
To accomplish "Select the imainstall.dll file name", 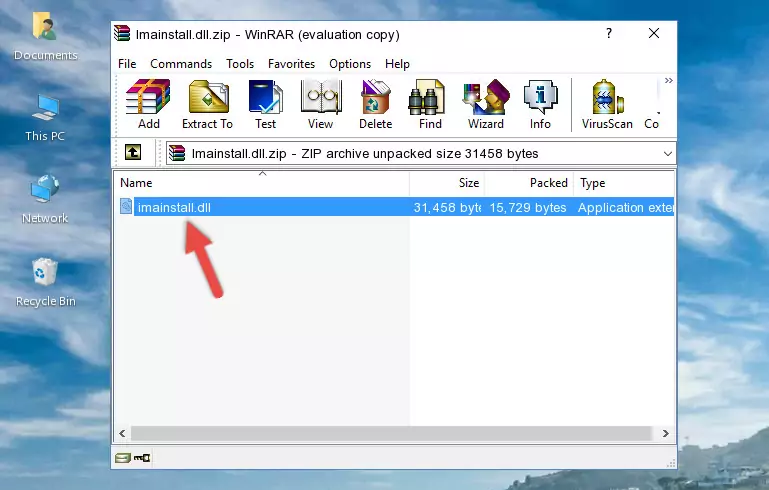I will (174, 207).
